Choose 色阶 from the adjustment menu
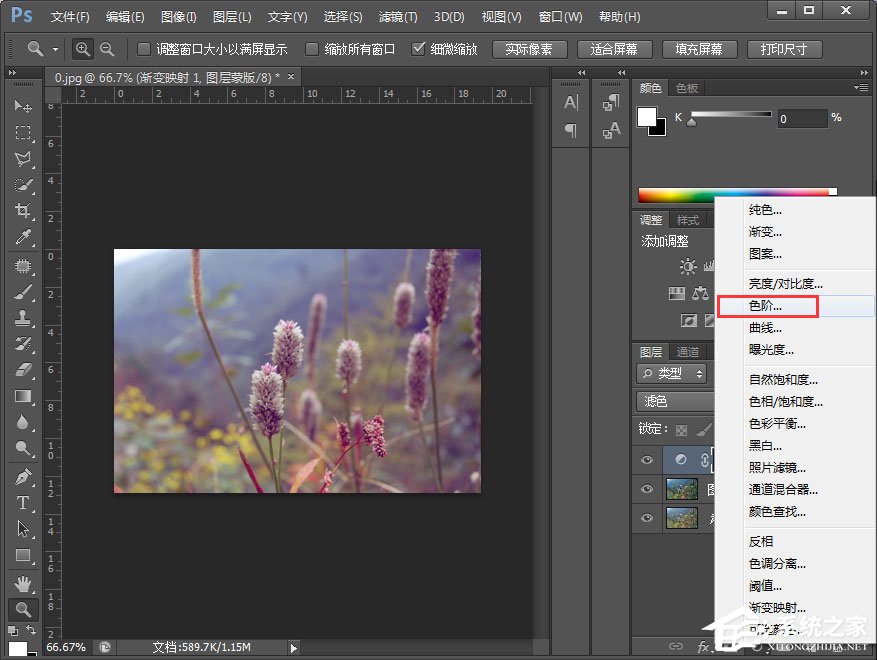The height and width of the screenshot is (660, 877). tap(766, 306)
